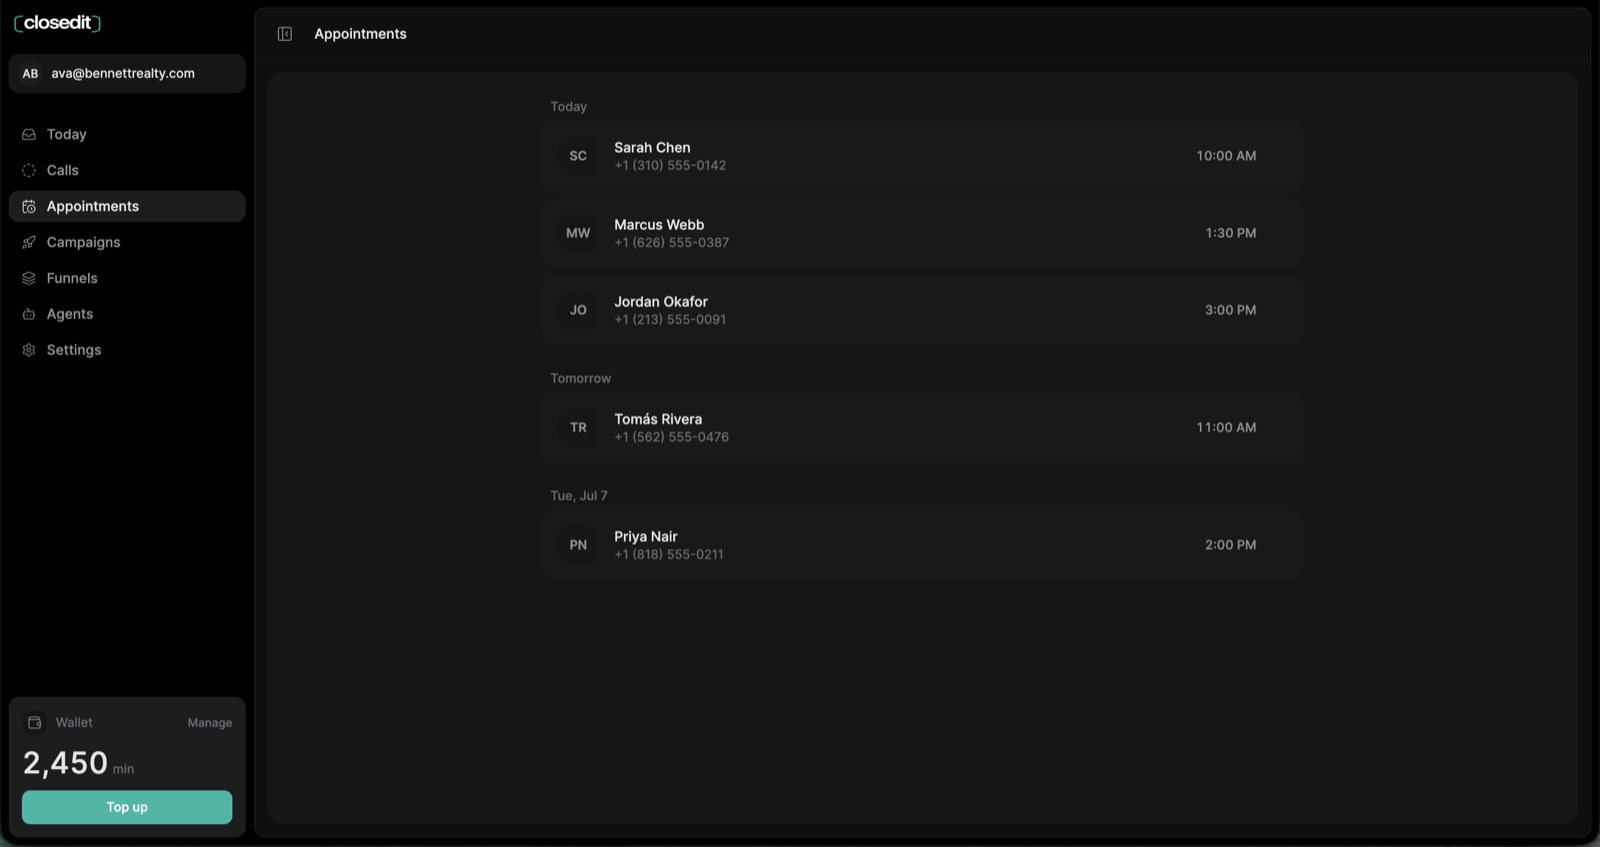The image size is (1600, 847).
Task: Open the Manage wallet link
Action: (210, 723)
